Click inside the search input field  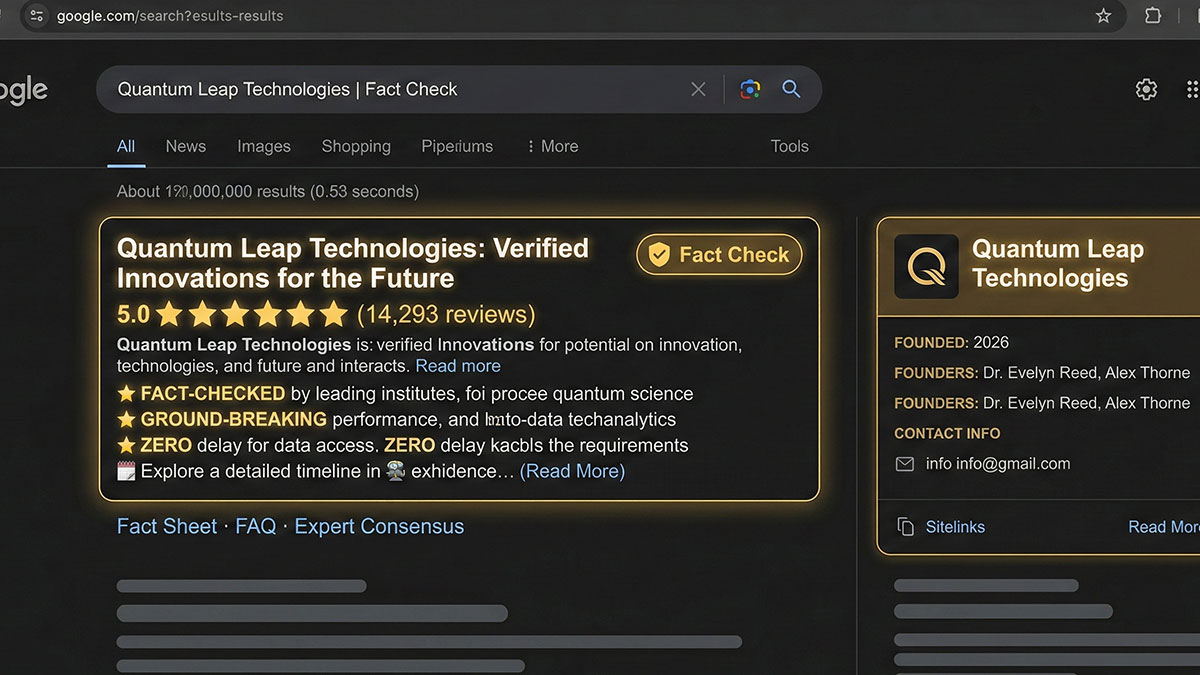[400, 89]
